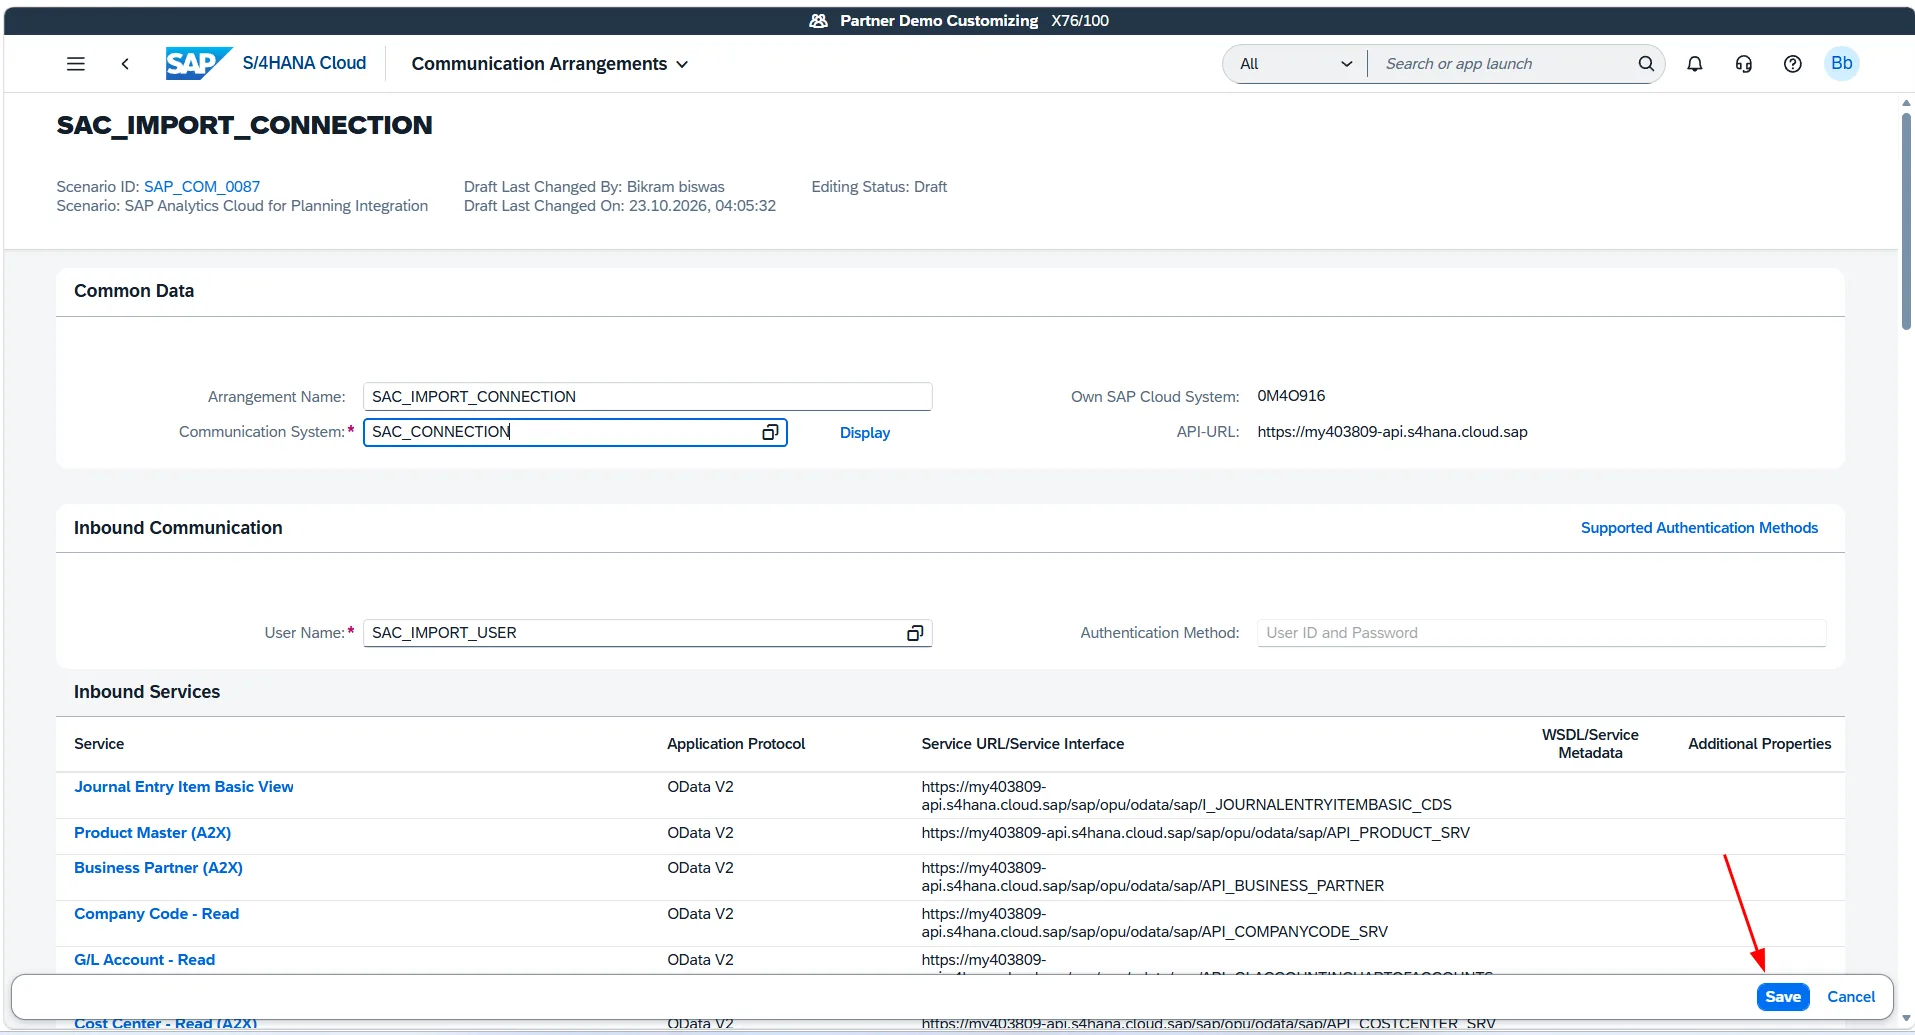1915x1035 pixels.
Task: Cancel the draft changes
Action: pos(1851,997)
